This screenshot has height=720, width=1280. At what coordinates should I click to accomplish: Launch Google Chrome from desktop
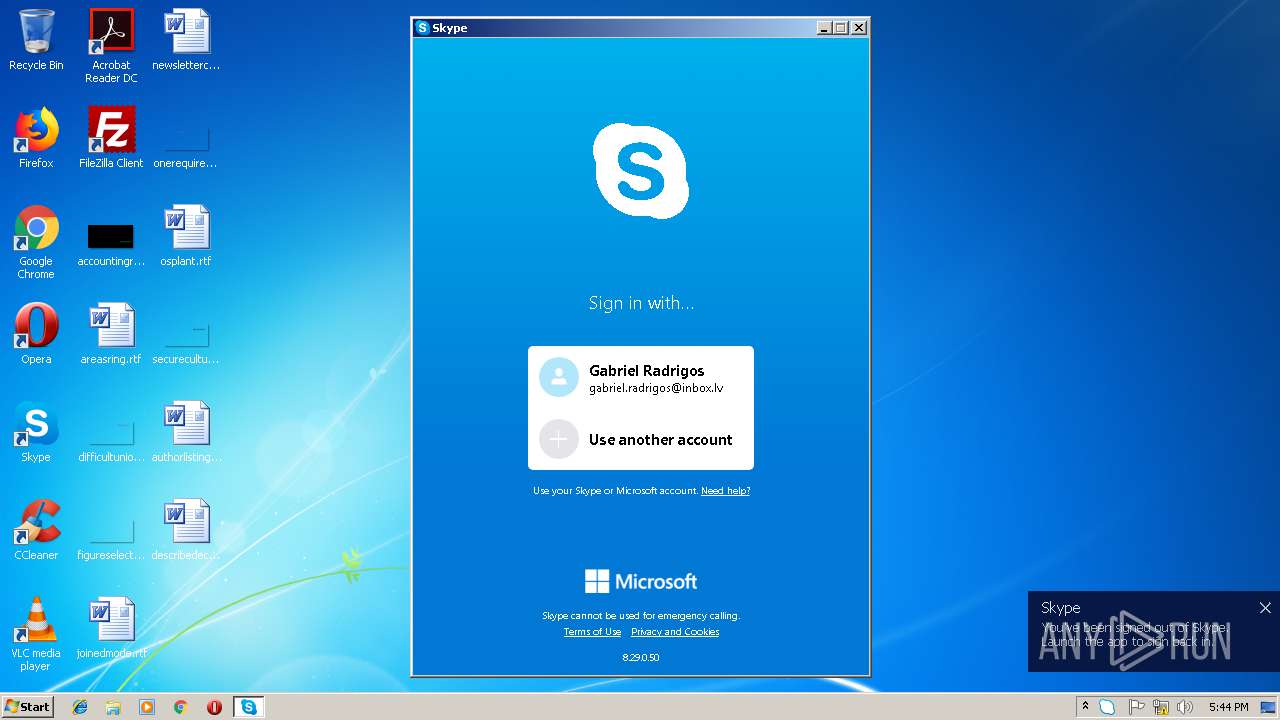click(x=36, y=242)
